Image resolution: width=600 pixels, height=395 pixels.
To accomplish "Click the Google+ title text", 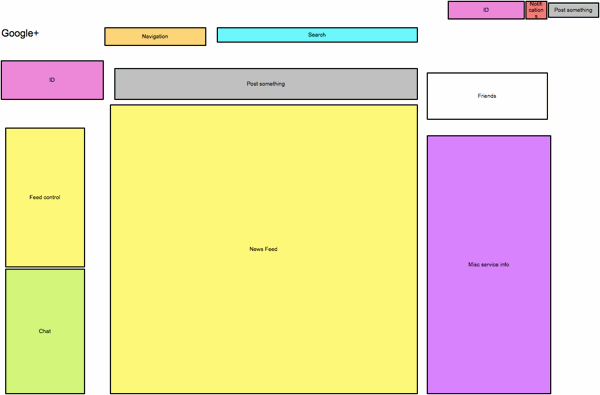I will point(20,33).
